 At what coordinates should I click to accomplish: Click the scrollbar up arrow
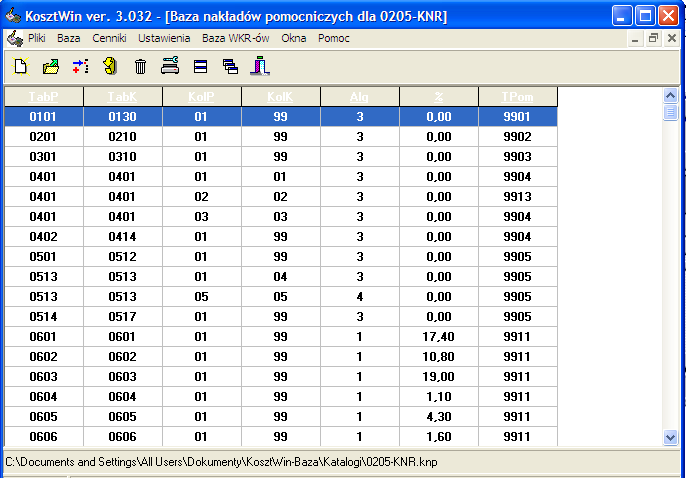click(670, 95)
